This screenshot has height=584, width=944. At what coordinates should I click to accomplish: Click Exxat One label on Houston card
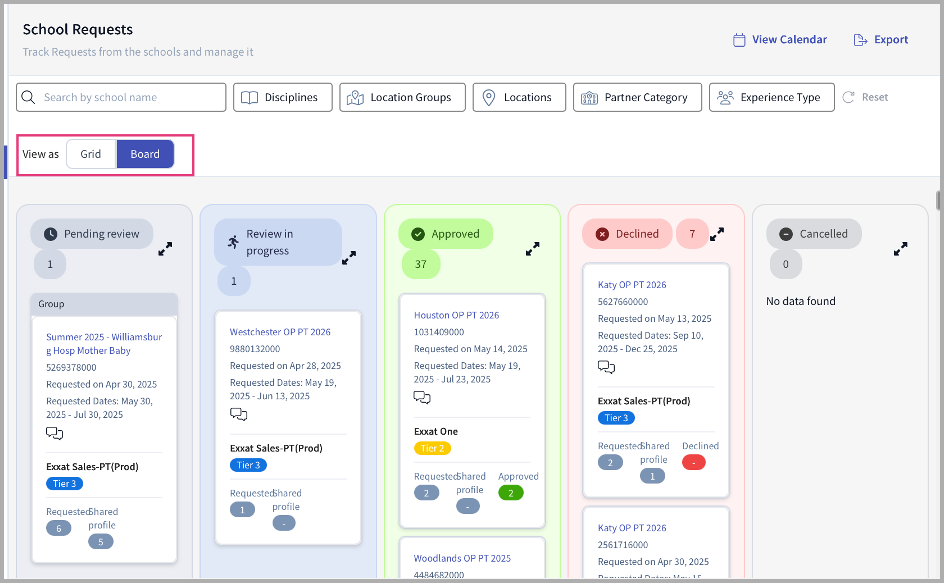tap(436, 432)
